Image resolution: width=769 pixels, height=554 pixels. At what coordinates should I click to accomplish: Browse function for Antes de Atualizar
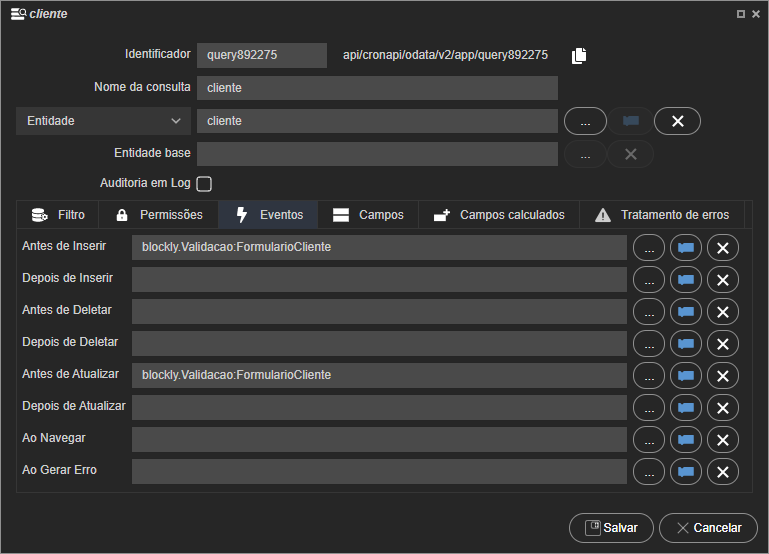click(x=649, y=376)
